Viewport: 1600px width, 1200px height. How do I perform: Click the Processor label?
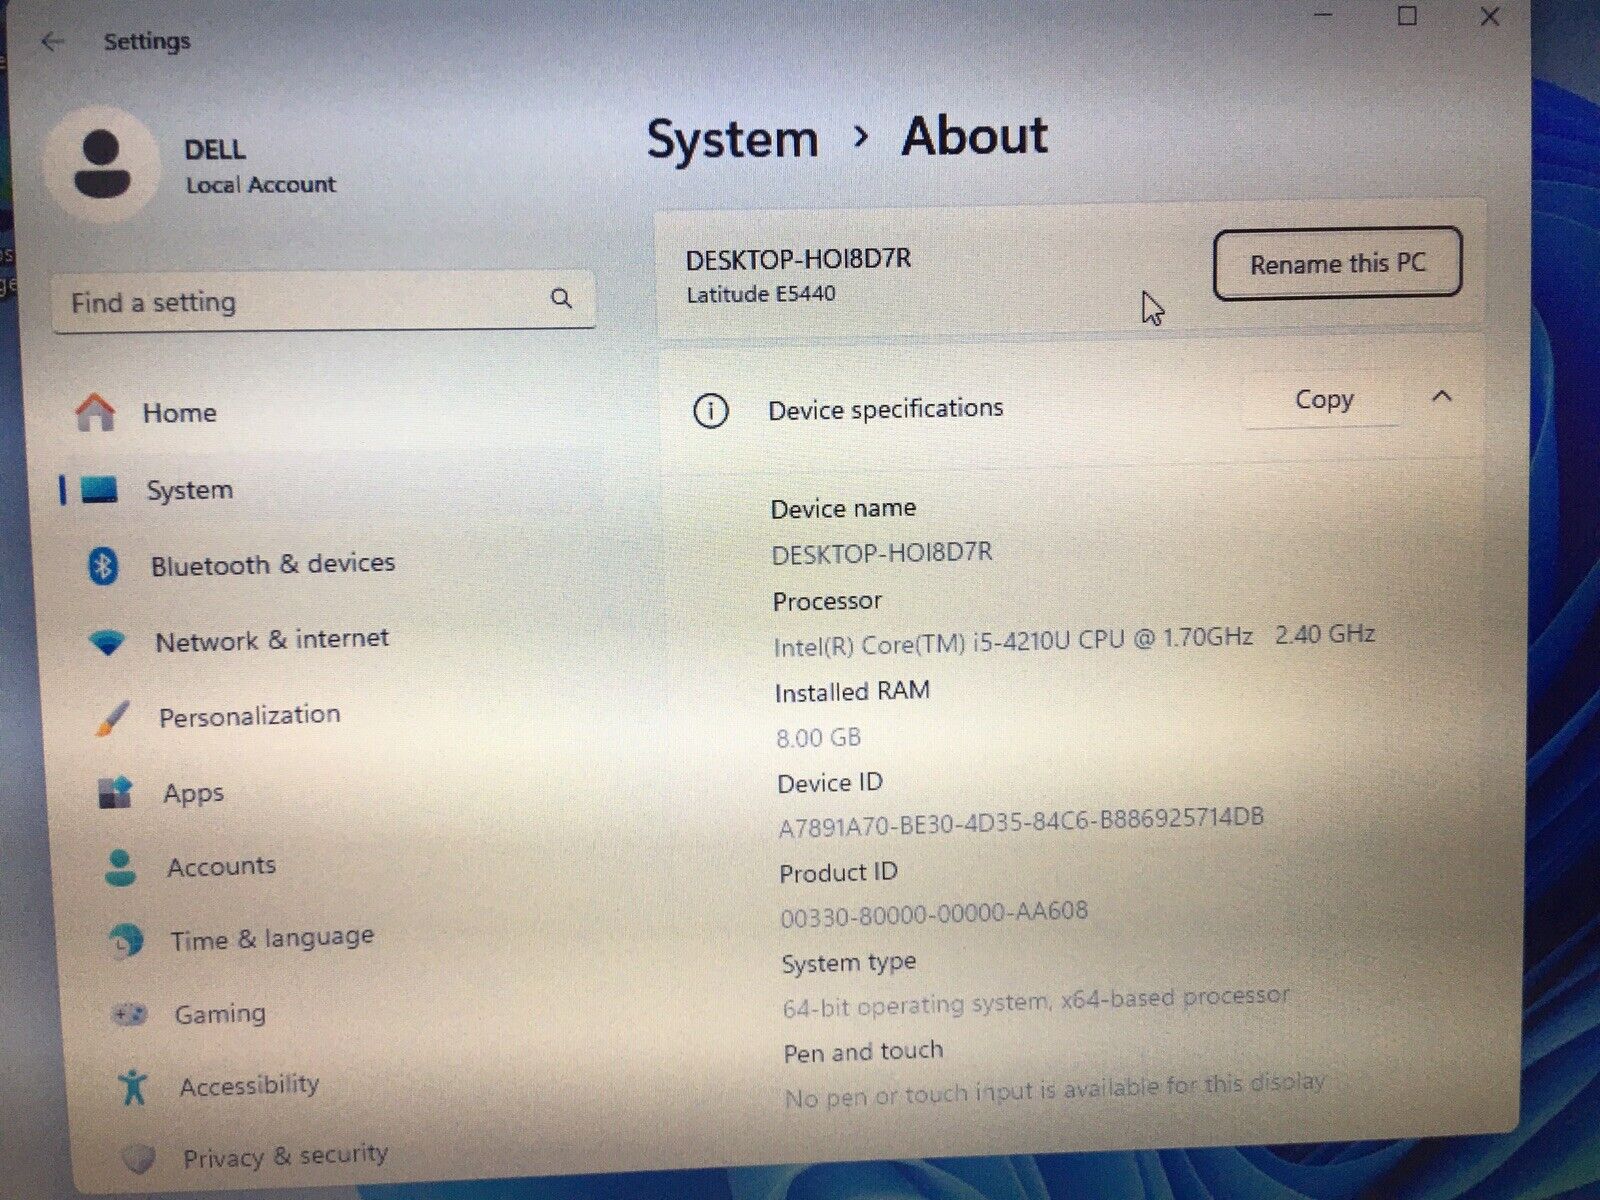point(827,601)
